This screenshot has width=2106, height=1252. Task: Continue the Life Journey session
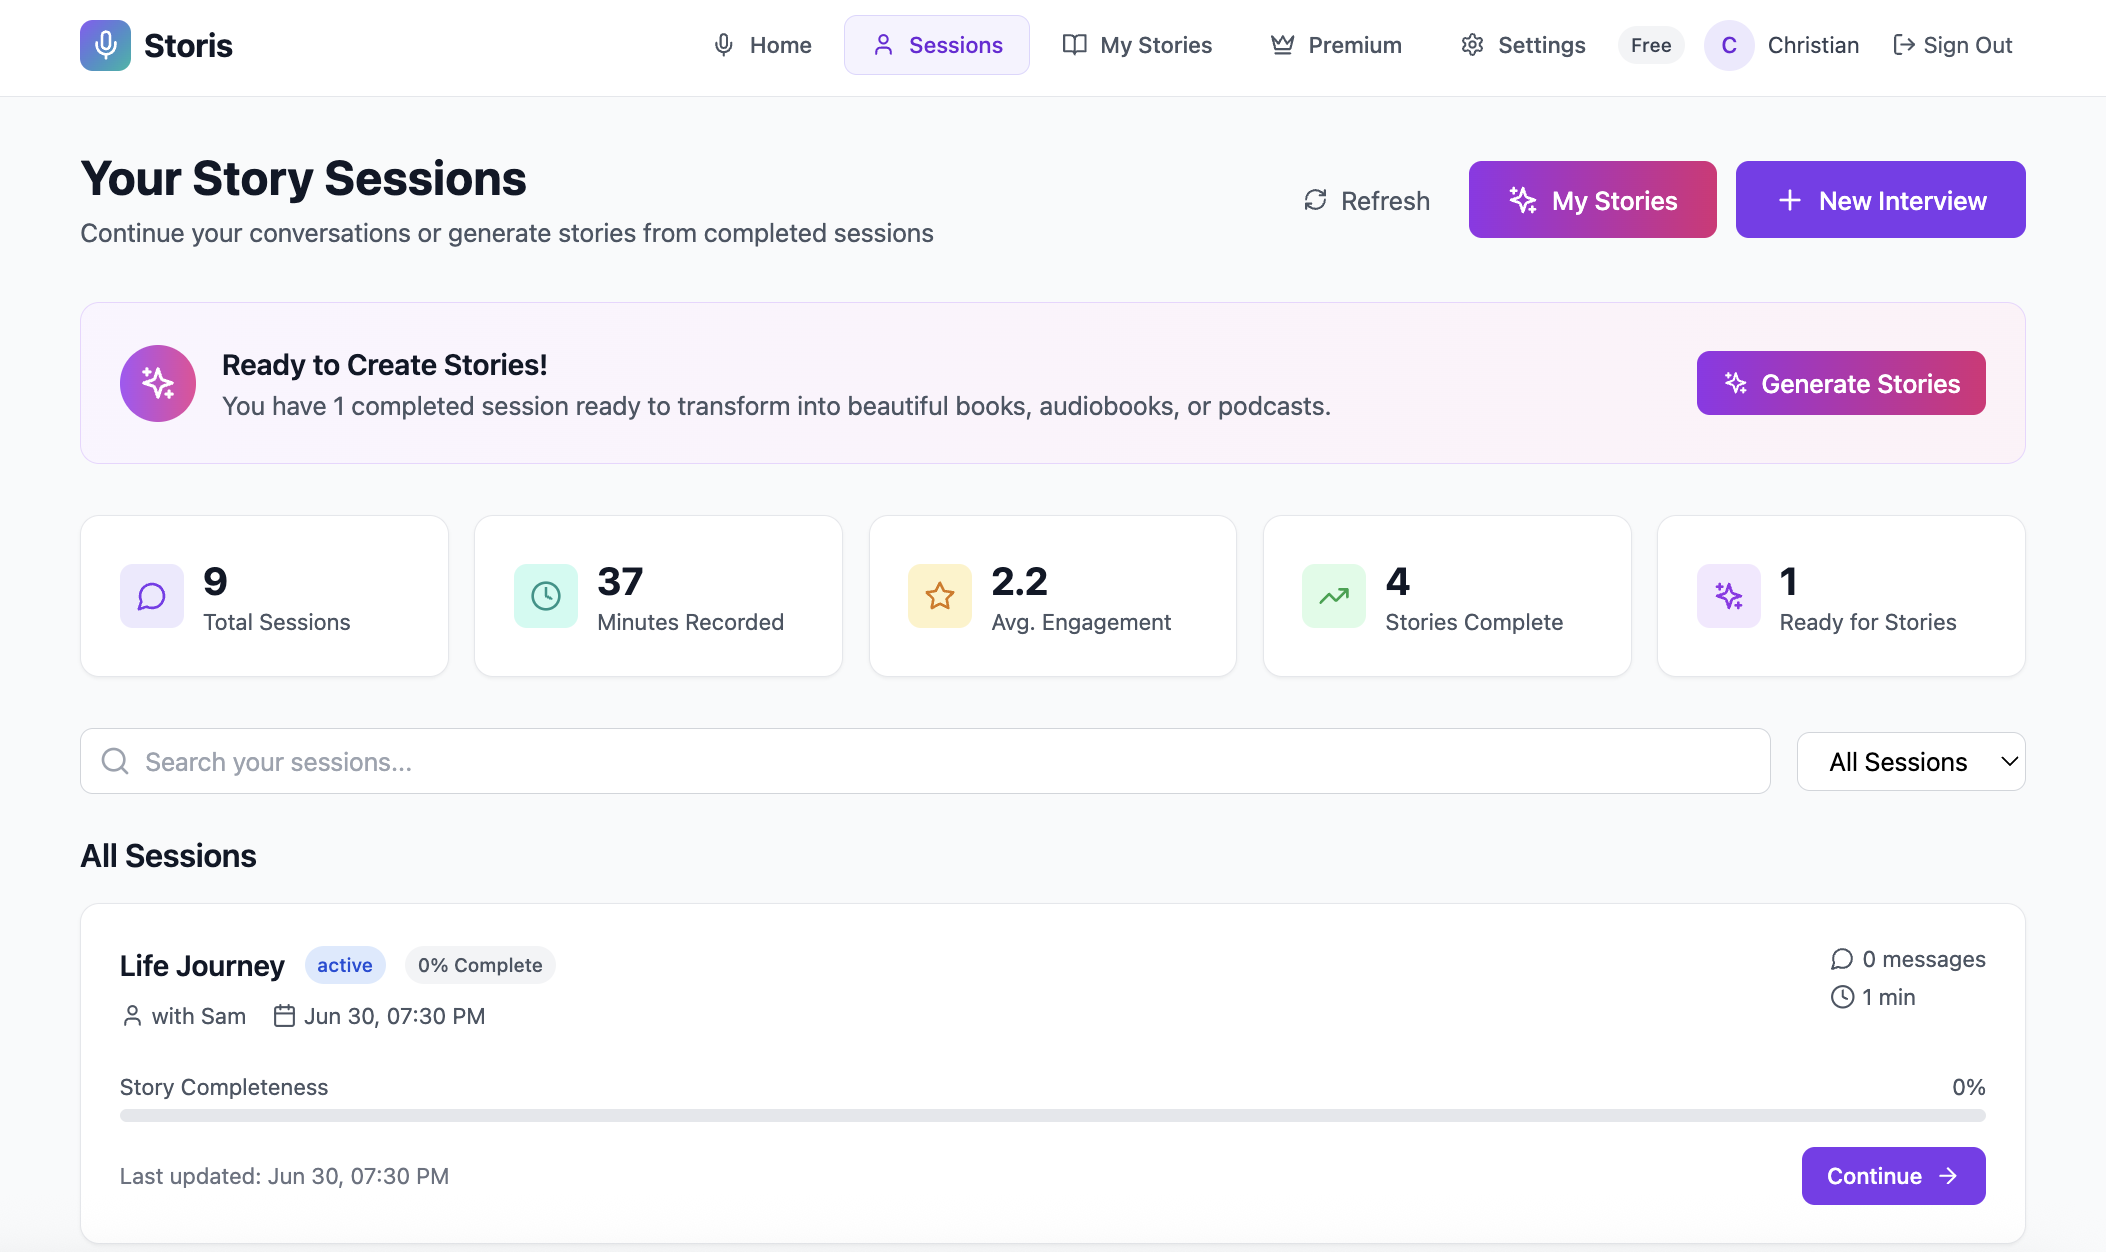pyautogui.click(x=1892, y=1176)
